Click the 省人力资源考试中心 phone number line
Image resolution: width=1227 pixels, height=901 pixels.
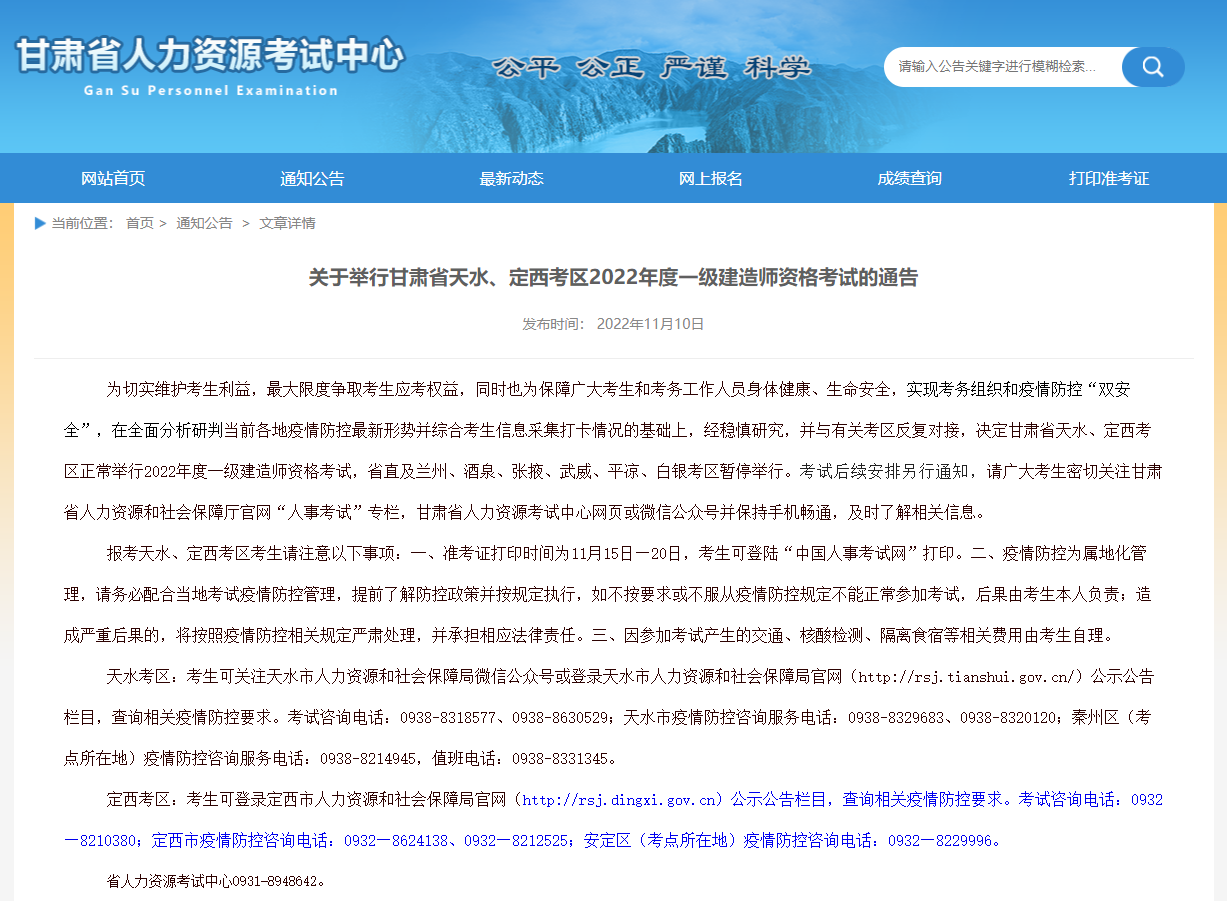(x=216, y=882)
